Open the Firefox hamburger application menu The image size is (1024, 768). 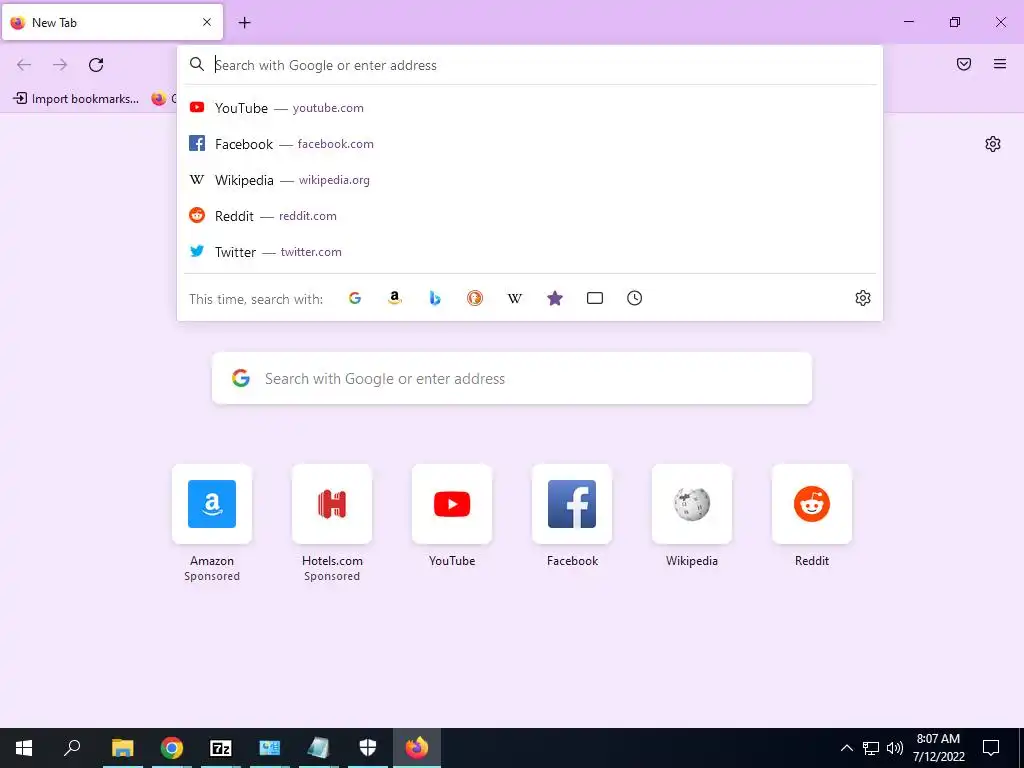pyautogui.click(x=1000, y=64)
